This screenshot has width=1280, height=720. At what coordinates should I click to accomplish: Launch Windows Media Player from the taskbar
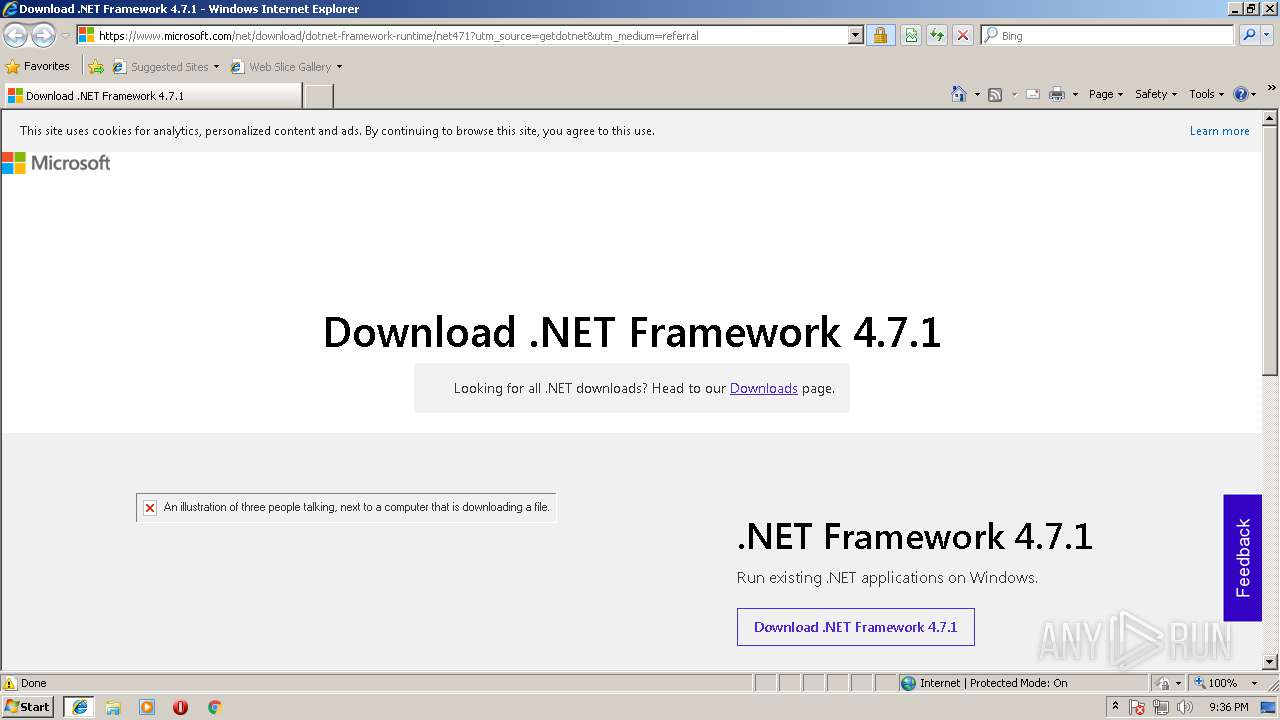point(147,707)
